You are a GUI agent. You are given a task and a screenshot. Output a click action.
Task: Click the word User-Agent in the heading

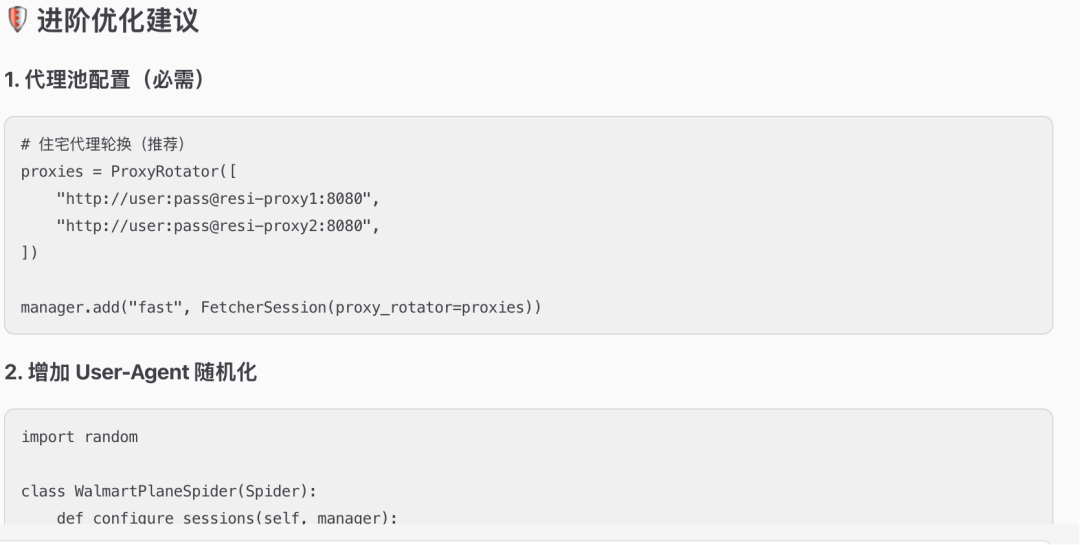coord(132,373)
